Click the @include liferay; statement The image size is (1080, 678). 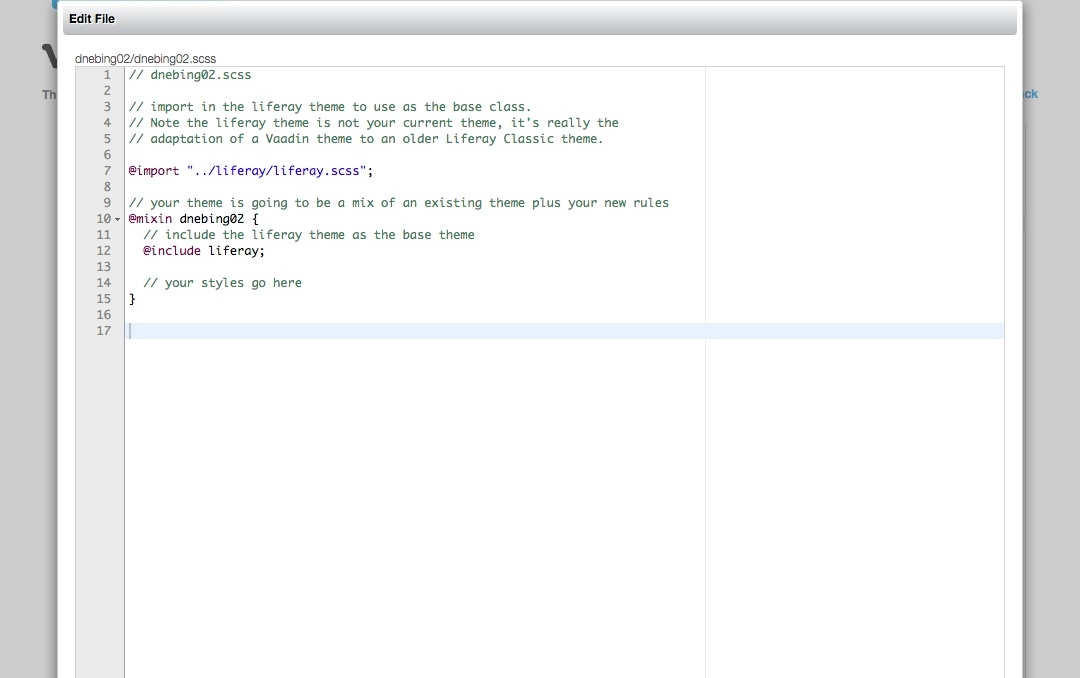(204, 251)
